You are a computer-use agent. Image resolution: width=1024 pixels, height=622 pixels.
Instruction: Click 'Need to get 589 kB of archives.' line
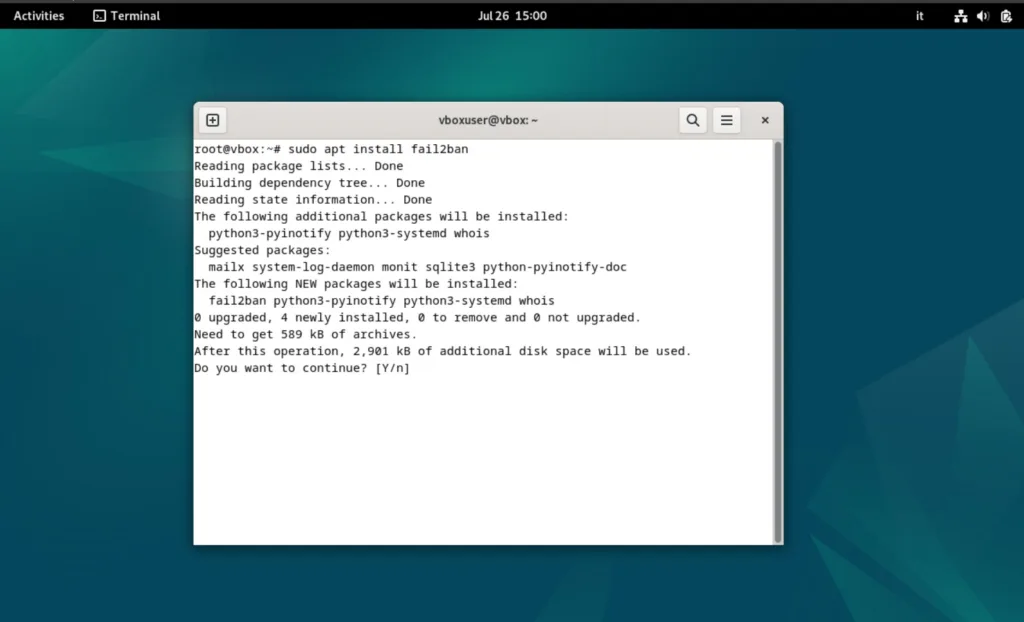[305, 335]
